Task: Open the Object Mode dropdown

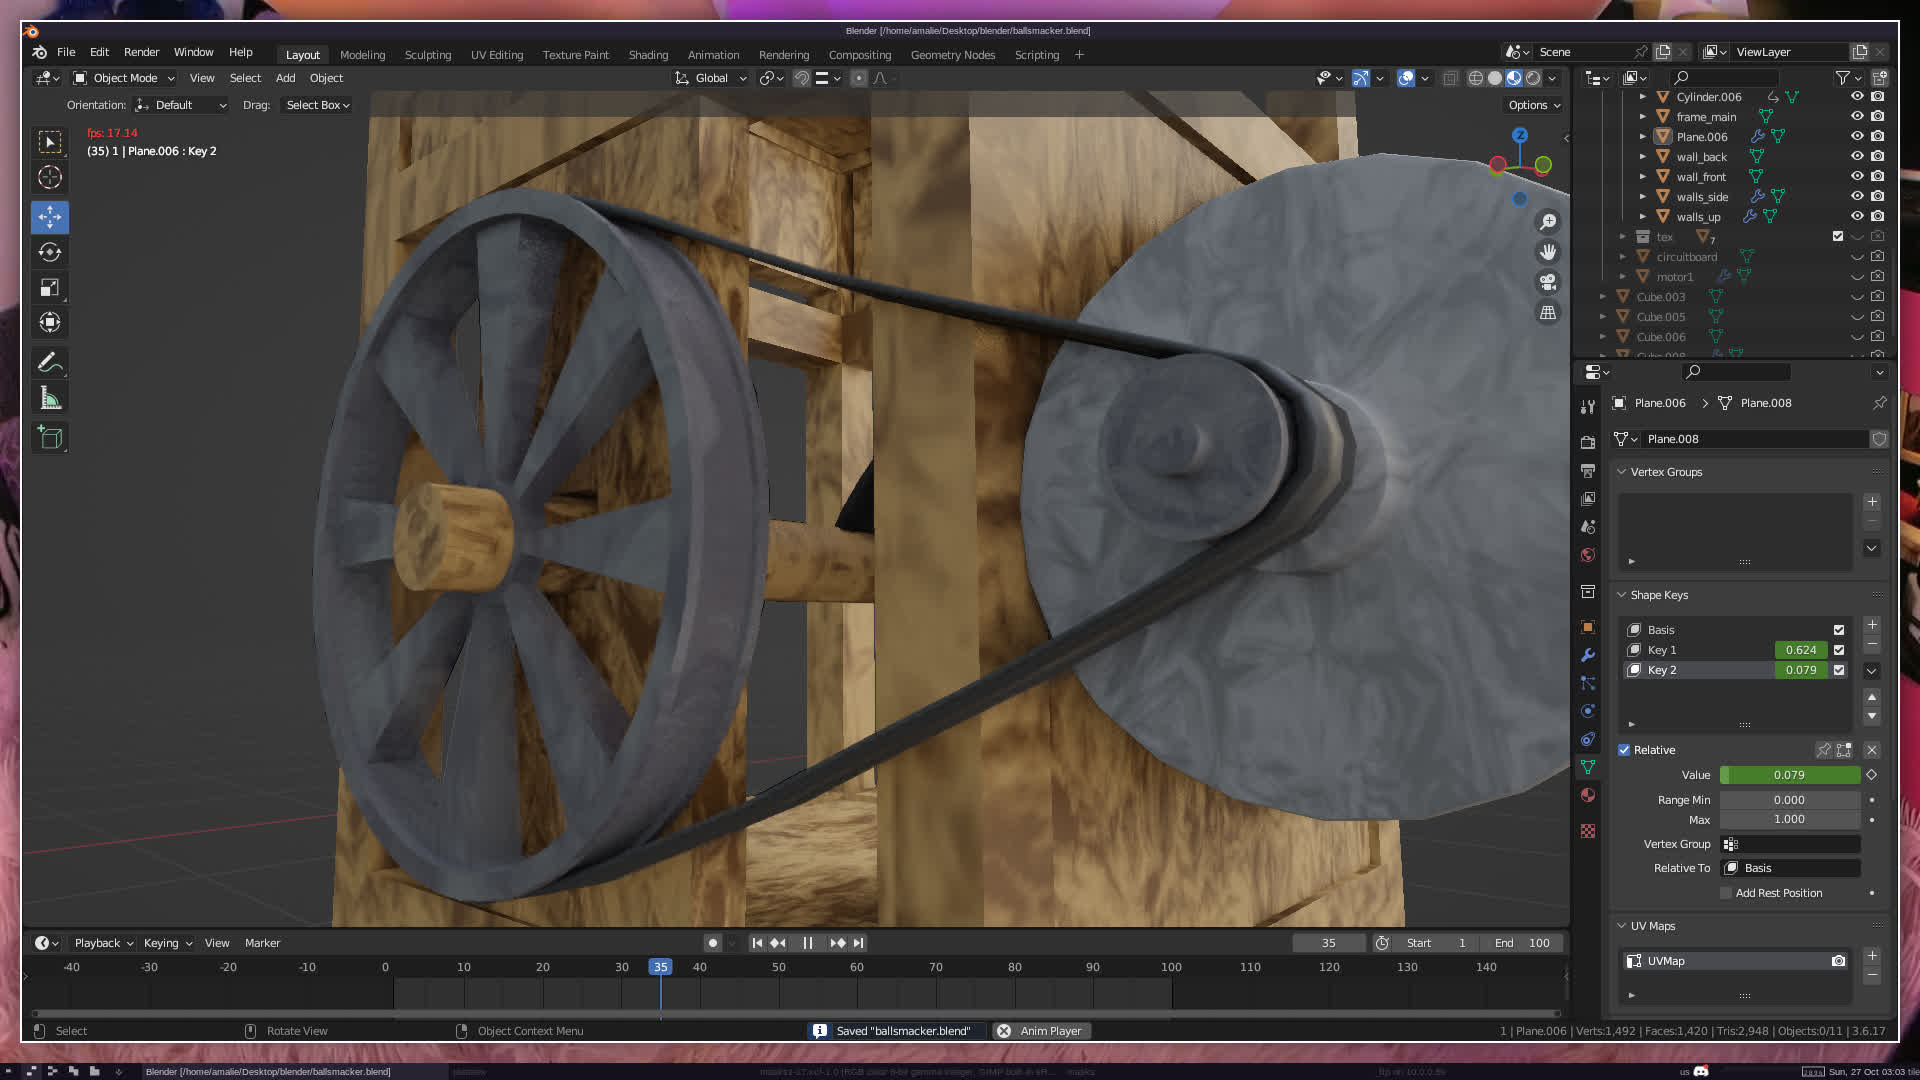Action: click(x=124, y=78)
